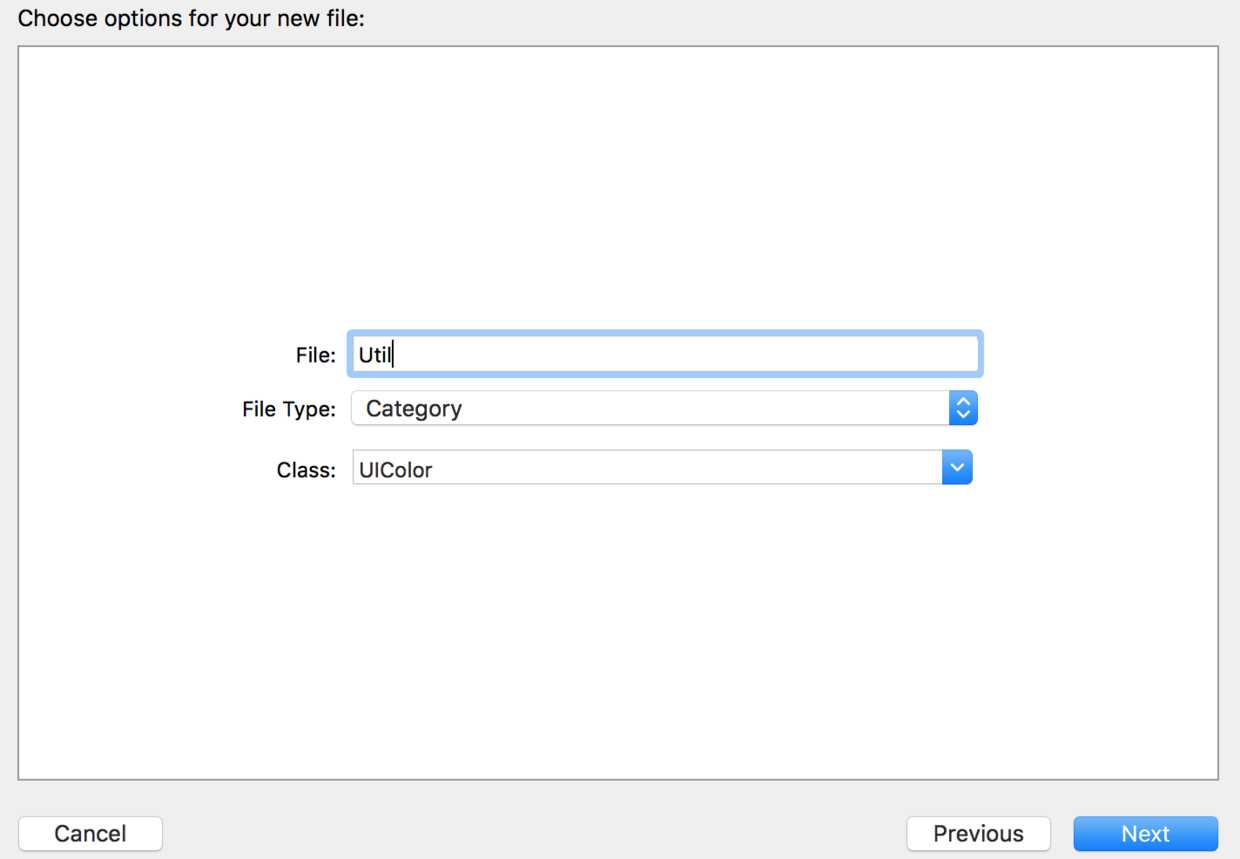Screen dimensions: 1240x859
Task: Click empty white area below the Class field
Action: [x=618, y=630]
